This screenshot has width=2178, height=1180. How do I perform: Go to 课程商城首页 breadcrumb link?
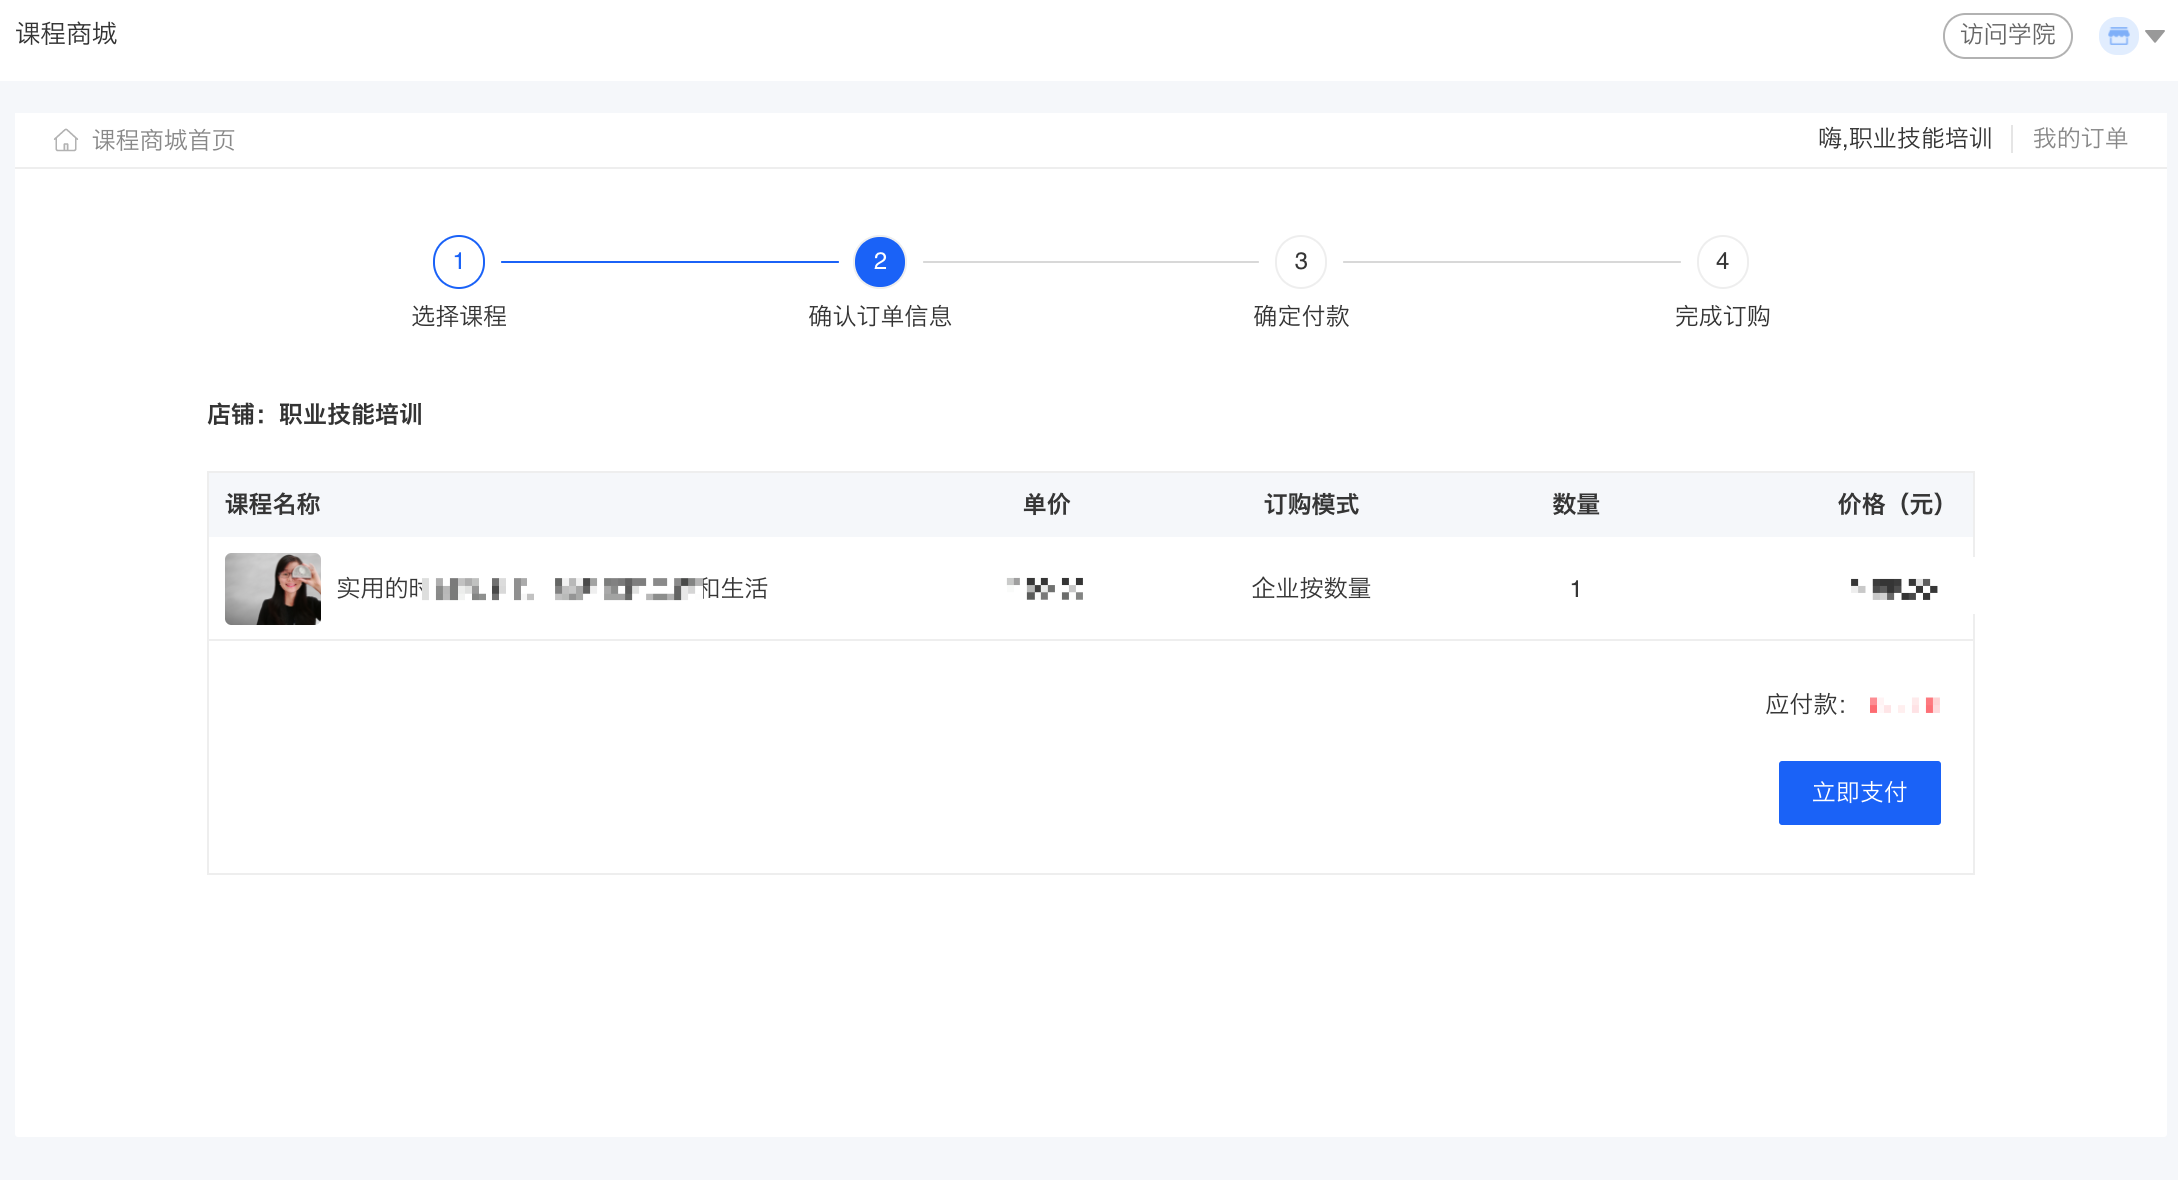(164, 140)
